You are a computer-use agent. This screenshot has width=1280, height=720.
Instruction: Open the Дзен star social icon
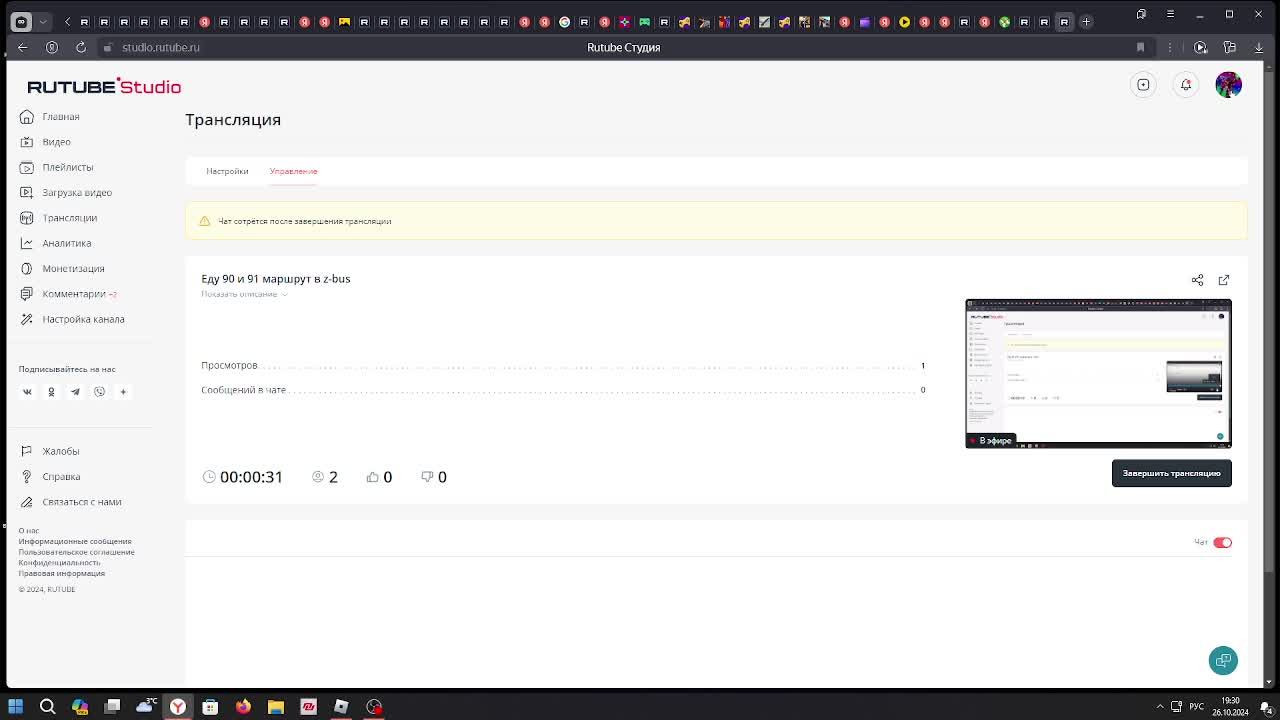(123, 392)
